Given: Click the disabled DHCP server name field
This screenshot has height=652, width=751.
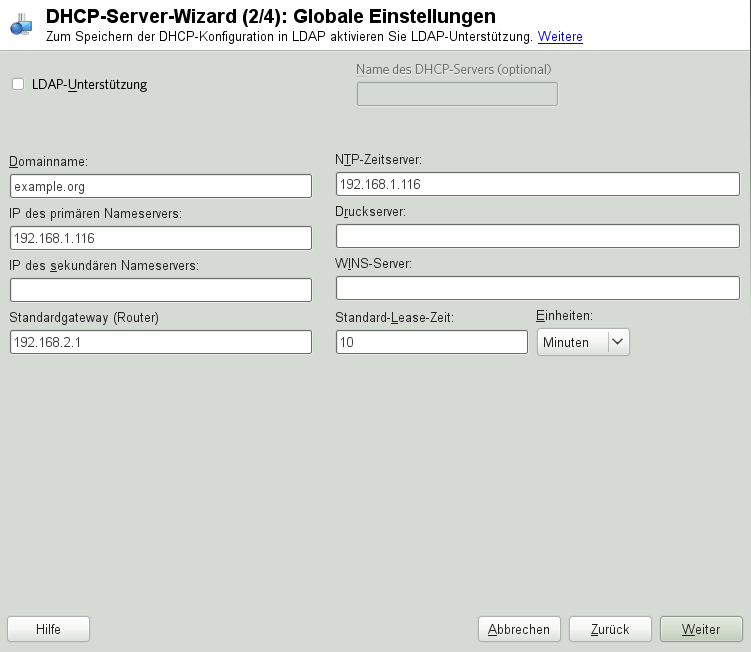Looking at the screenshot, I should click(457, 94).
